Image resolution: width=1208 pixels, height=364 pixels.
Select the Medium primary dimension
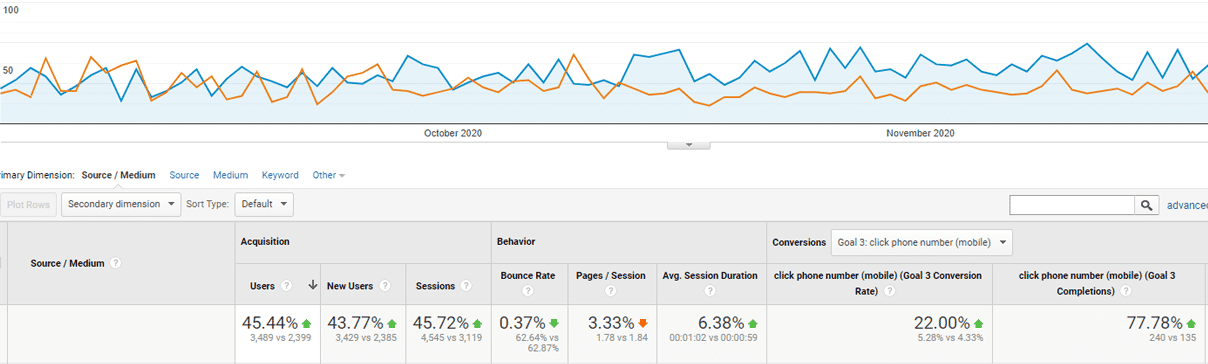click(x=230, y=175)
